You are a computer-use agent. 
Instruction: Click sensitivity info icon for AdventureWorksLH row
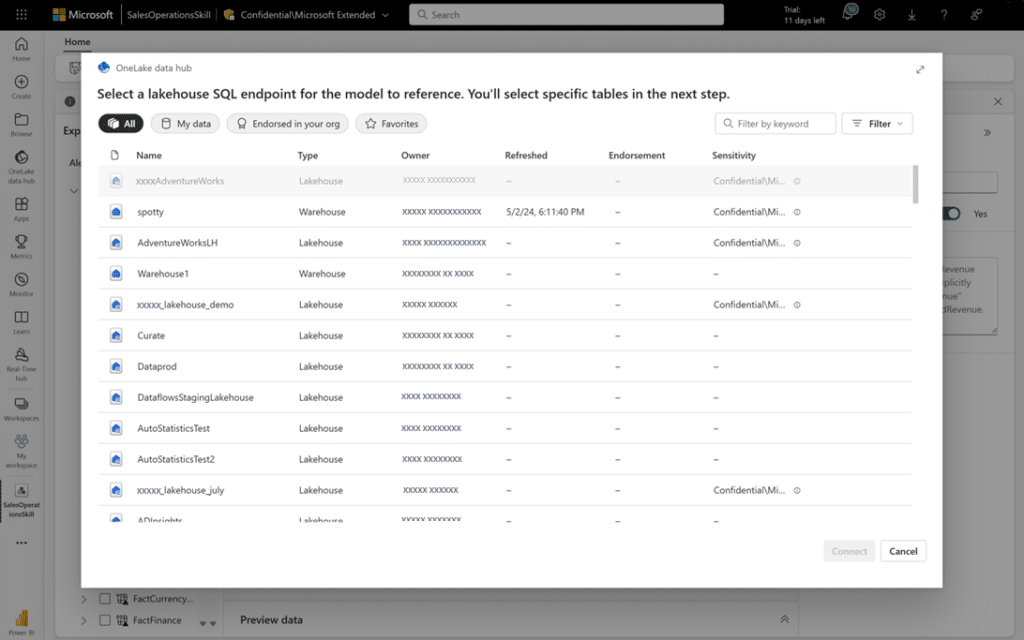(x=797, y=243)
